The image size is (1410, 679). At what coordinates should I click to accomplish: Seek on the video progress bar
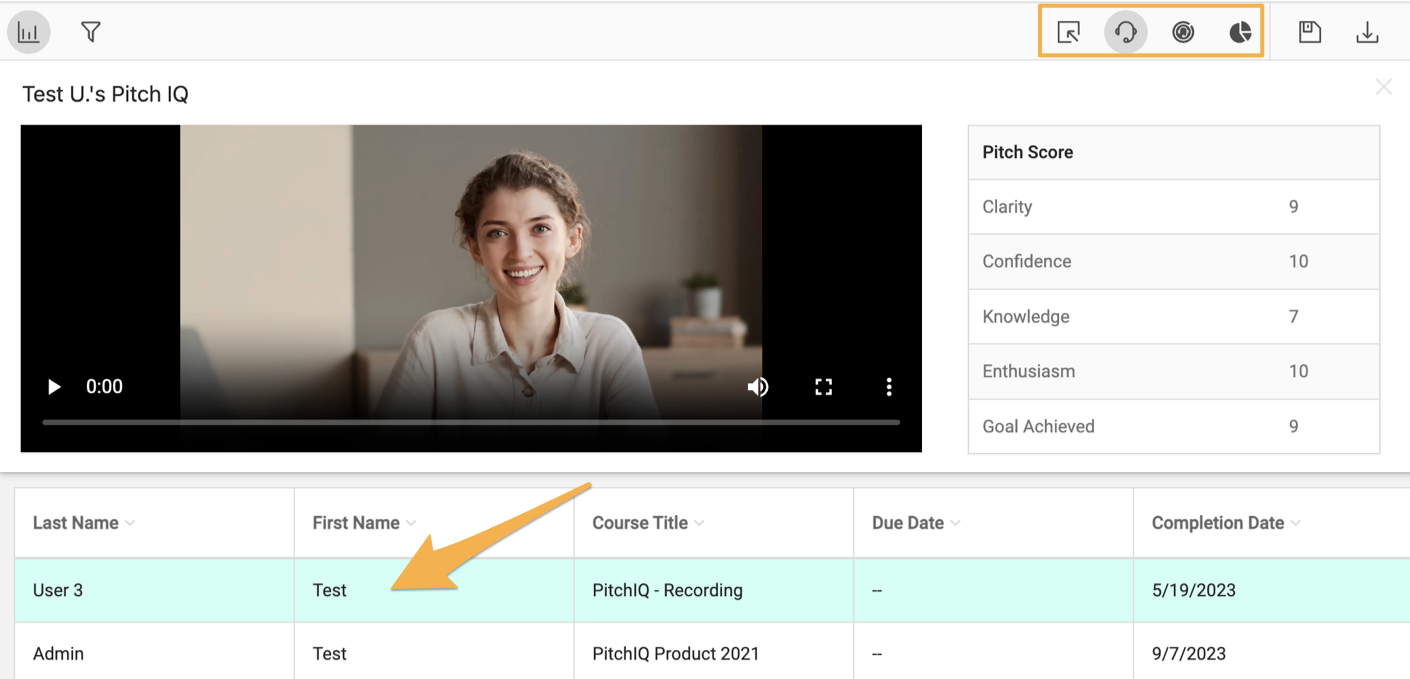(x=471, y=422)
